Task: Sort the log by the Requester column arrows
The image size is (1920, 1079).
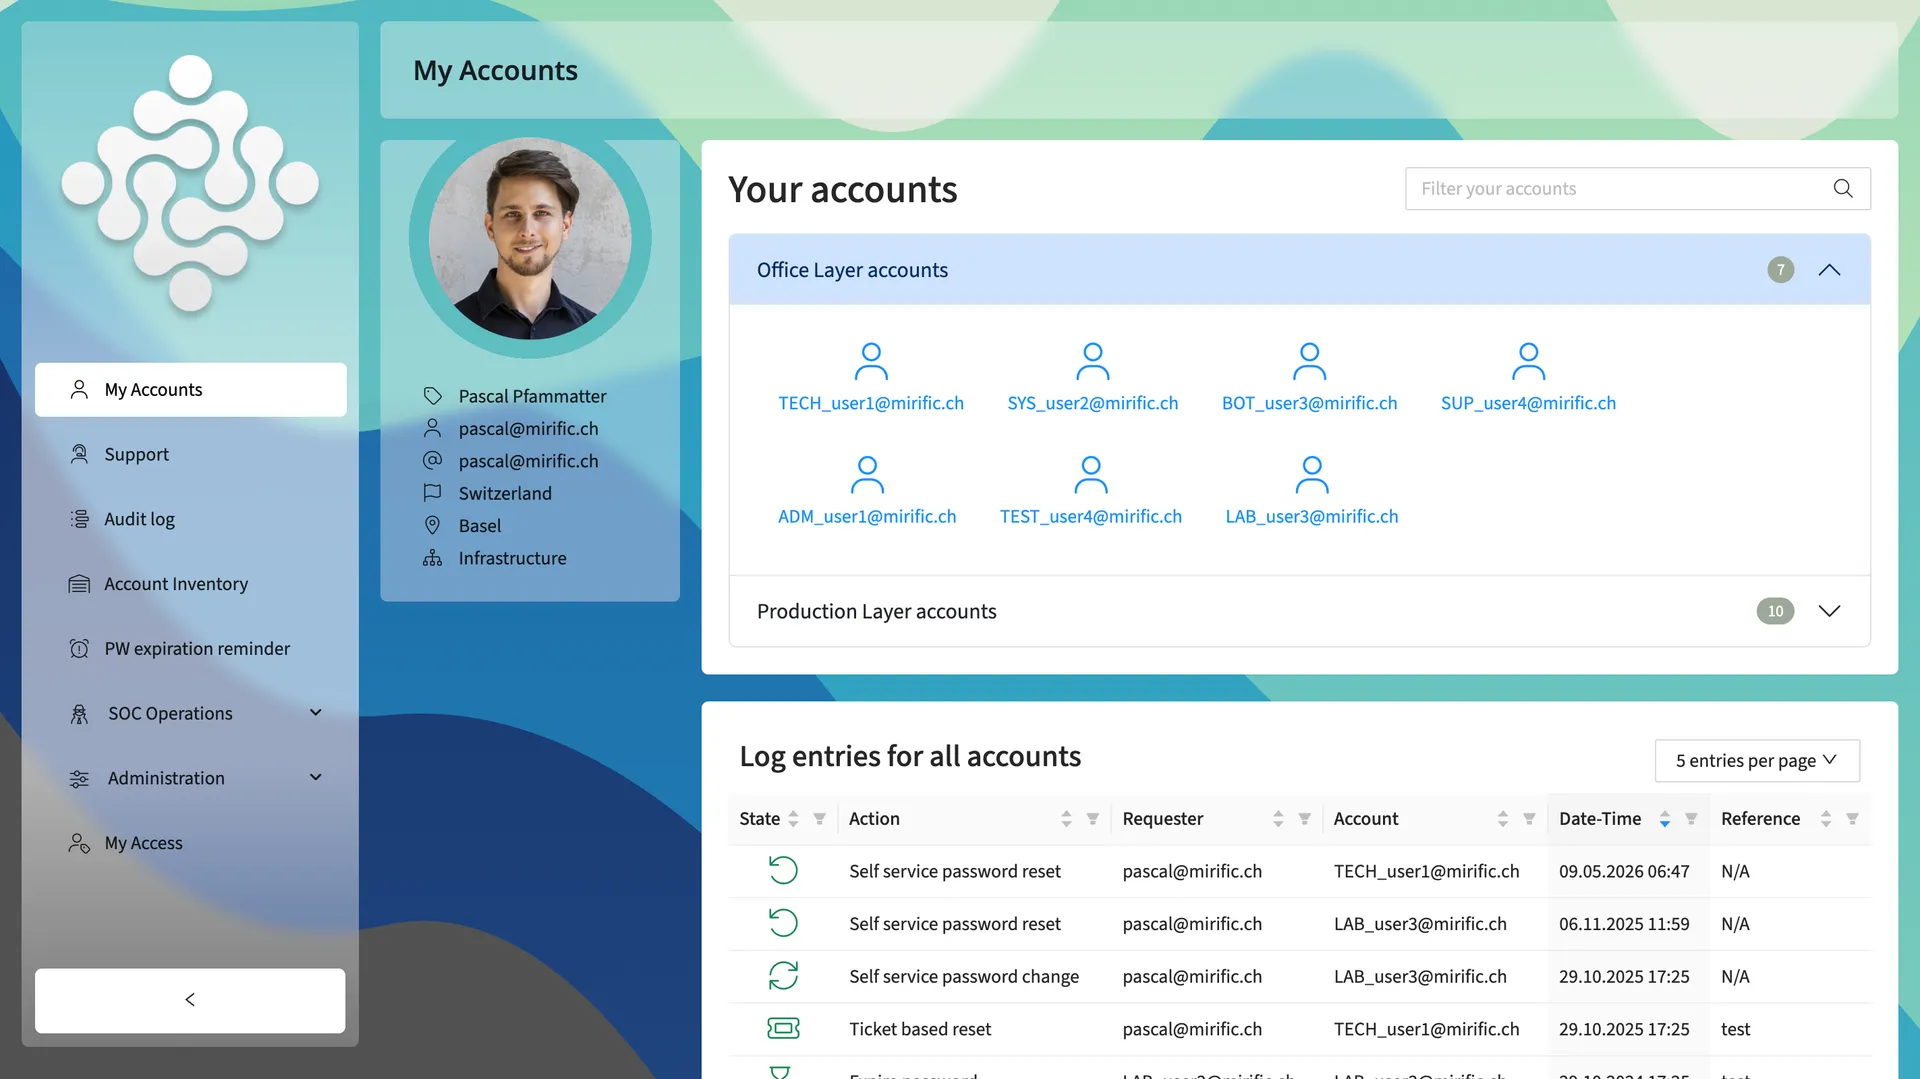Action: coord(1278,819)
